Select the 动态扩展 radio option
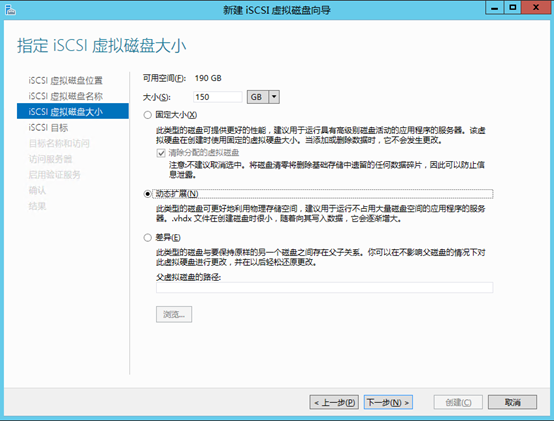This screenshot has width=554, height=421. pos(148,194)
